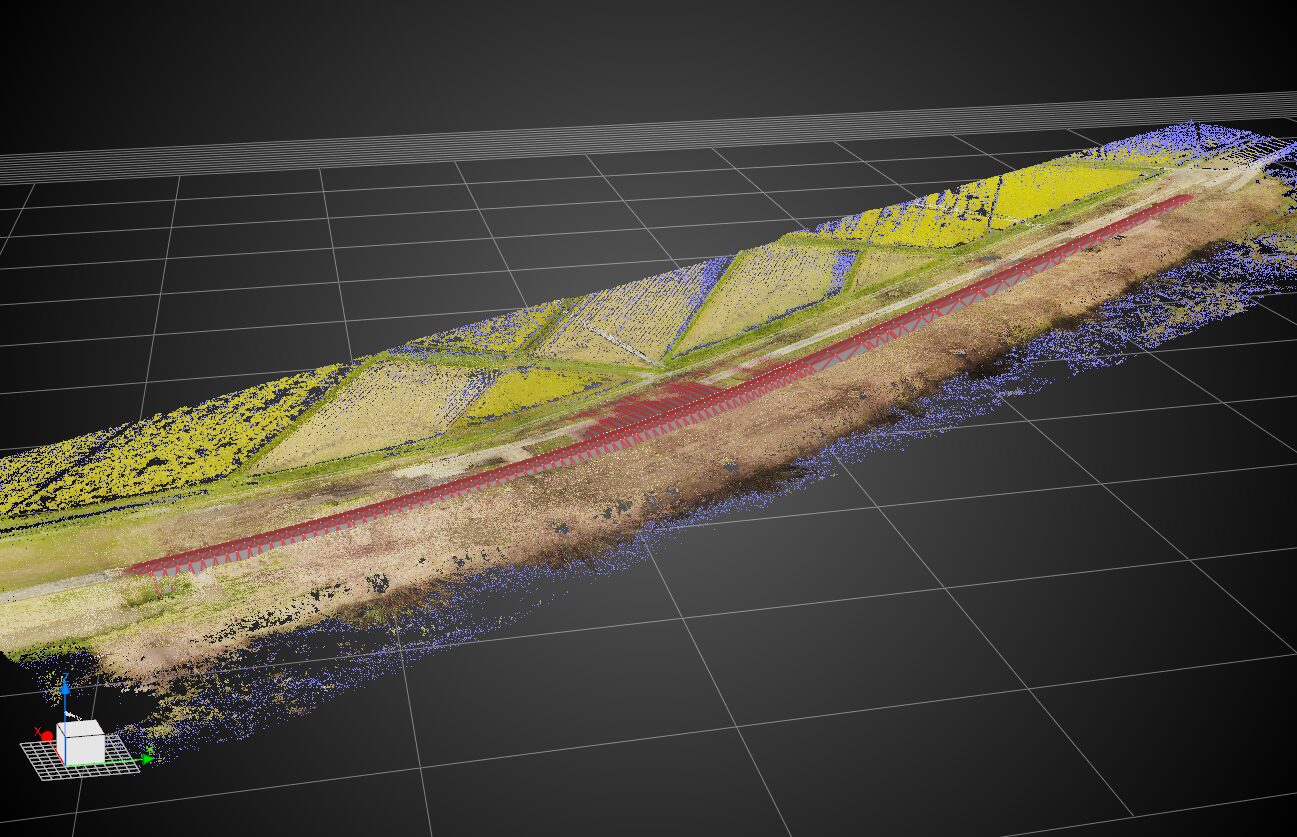Pick the far end of red truss near horizon
This screenshot has height=837, width=1297.
1180,200
